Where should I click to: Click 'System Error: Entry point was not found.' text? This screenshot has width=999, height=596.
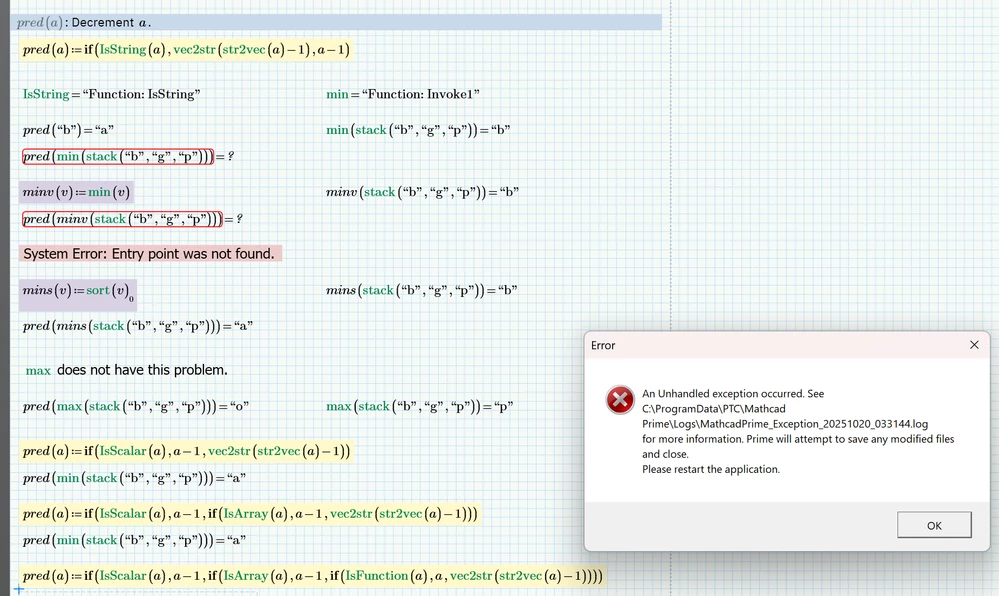point(149,254)
